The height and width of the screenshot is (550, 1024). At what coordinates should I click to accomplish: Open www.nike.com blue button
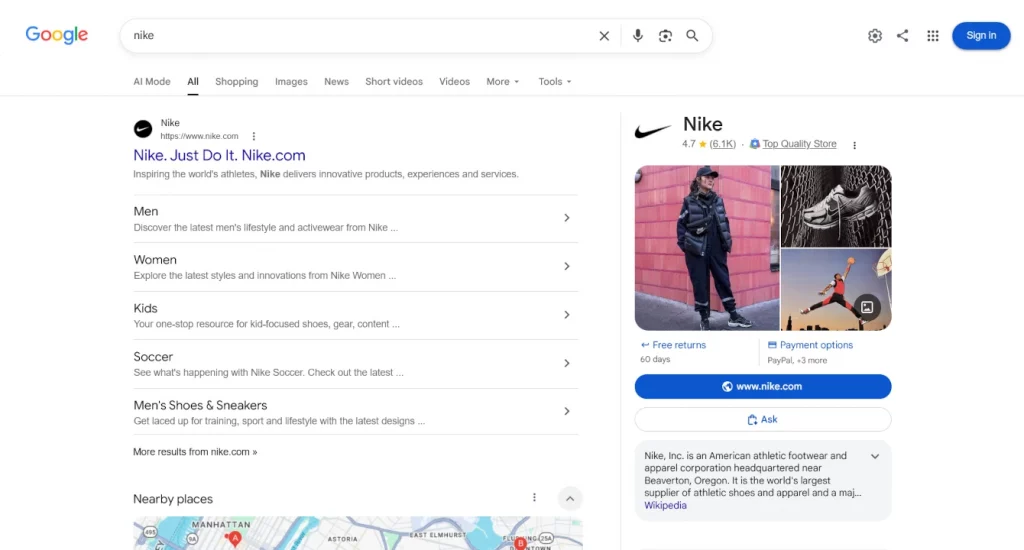point(763,386)
